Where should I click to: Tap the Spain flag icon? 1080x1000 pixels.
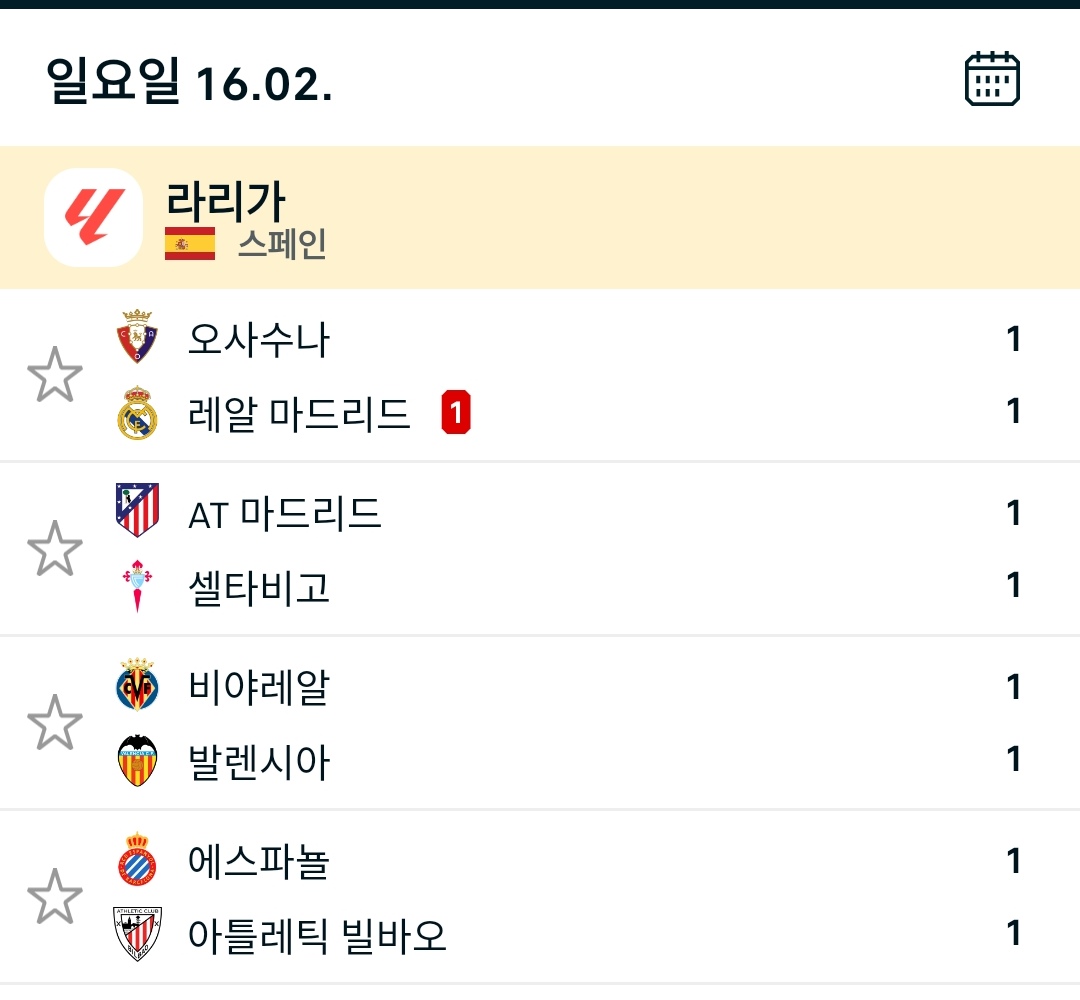[x=190, y=243]
